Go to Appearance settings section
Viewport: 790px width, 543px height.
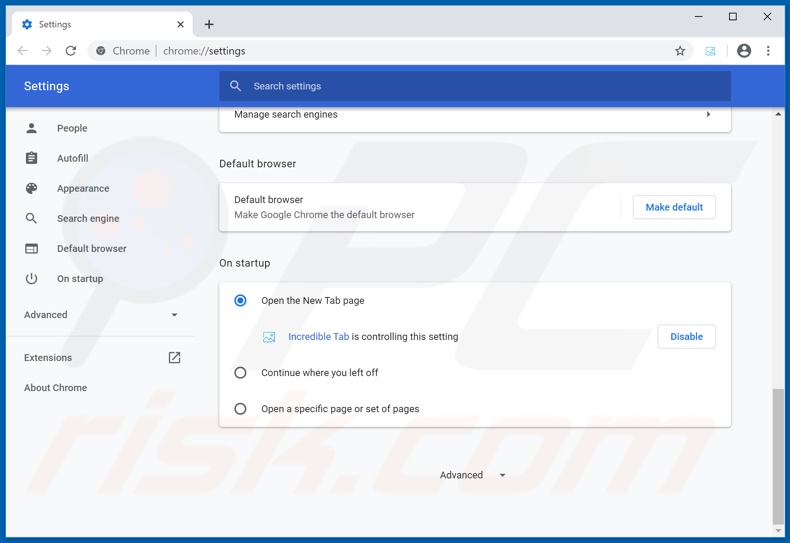click(x=83, y=188)
